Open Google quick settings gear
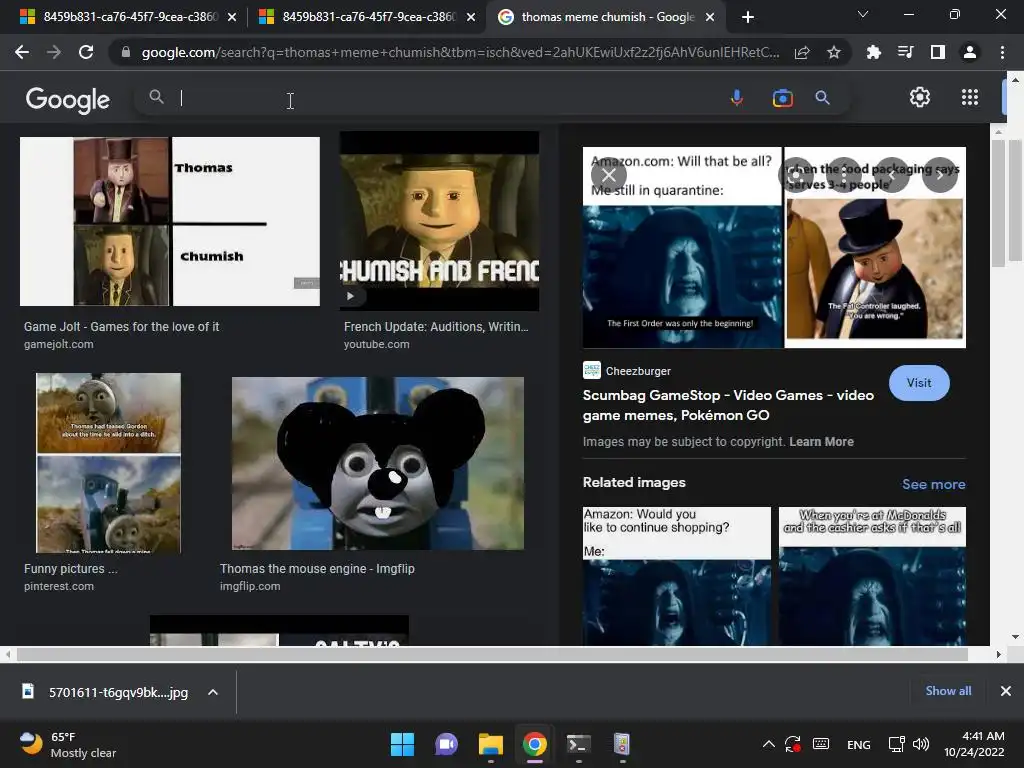This screenshot has width=1024, height=768. click(x=920, y=97)
